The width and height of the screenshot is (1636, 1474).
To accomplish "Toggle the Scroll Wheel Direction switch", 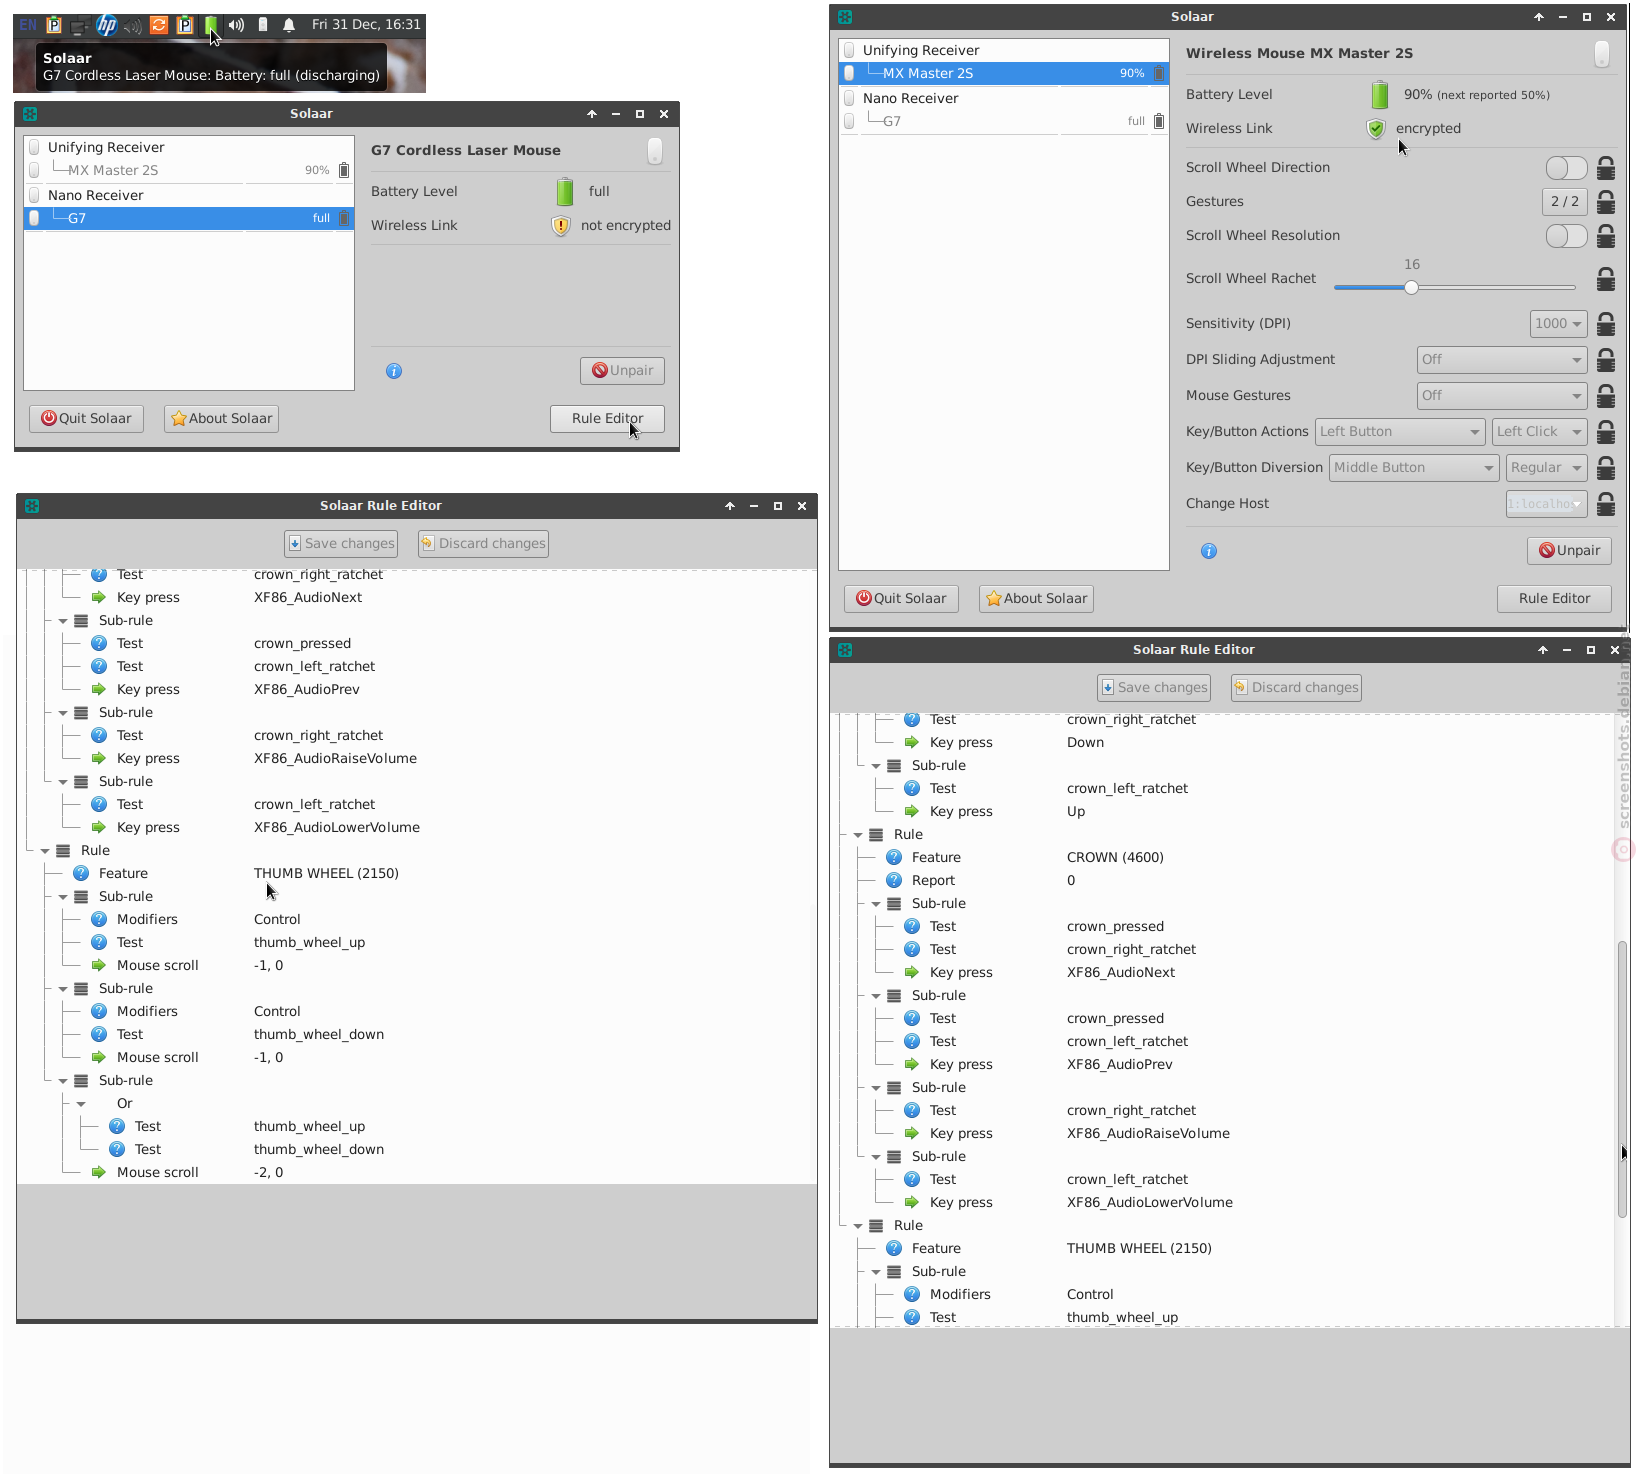I will coord(1566,168).
